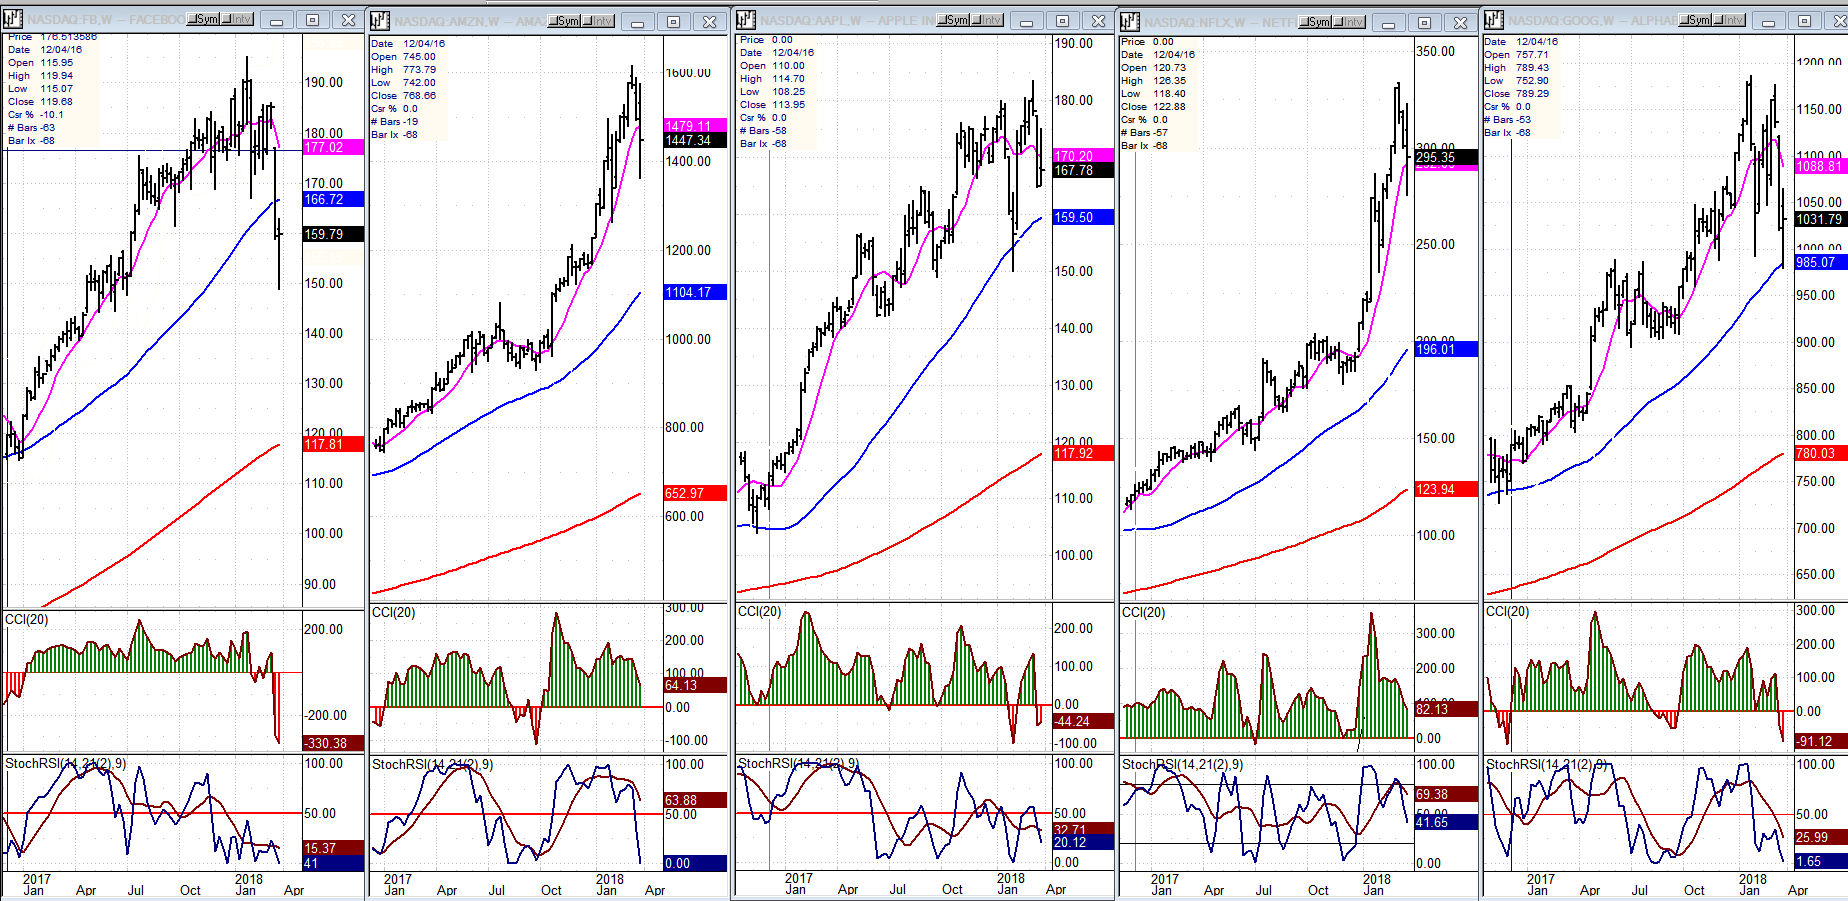This screenshot has height=901, width=1848.
Task: Click the Apple chart window icon
Action: [746, 20]
